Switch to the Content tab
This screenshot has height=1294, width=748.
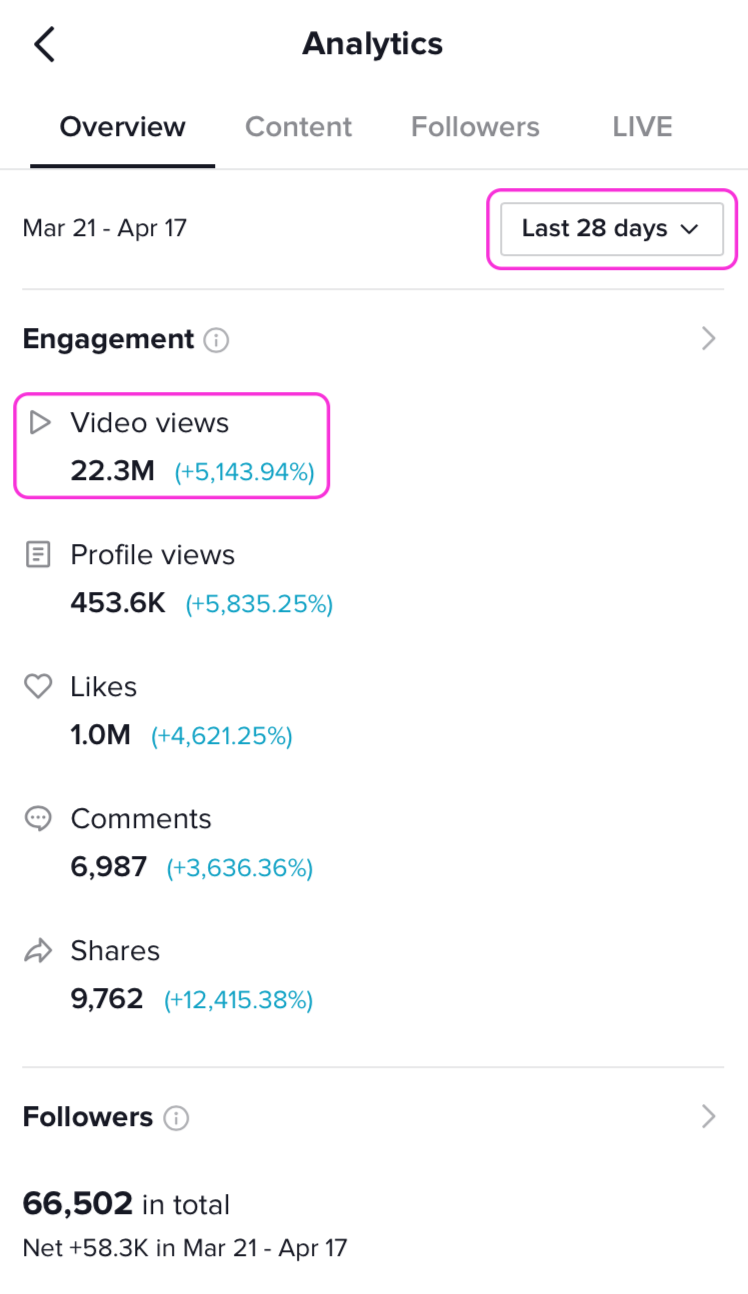point(298,127)
